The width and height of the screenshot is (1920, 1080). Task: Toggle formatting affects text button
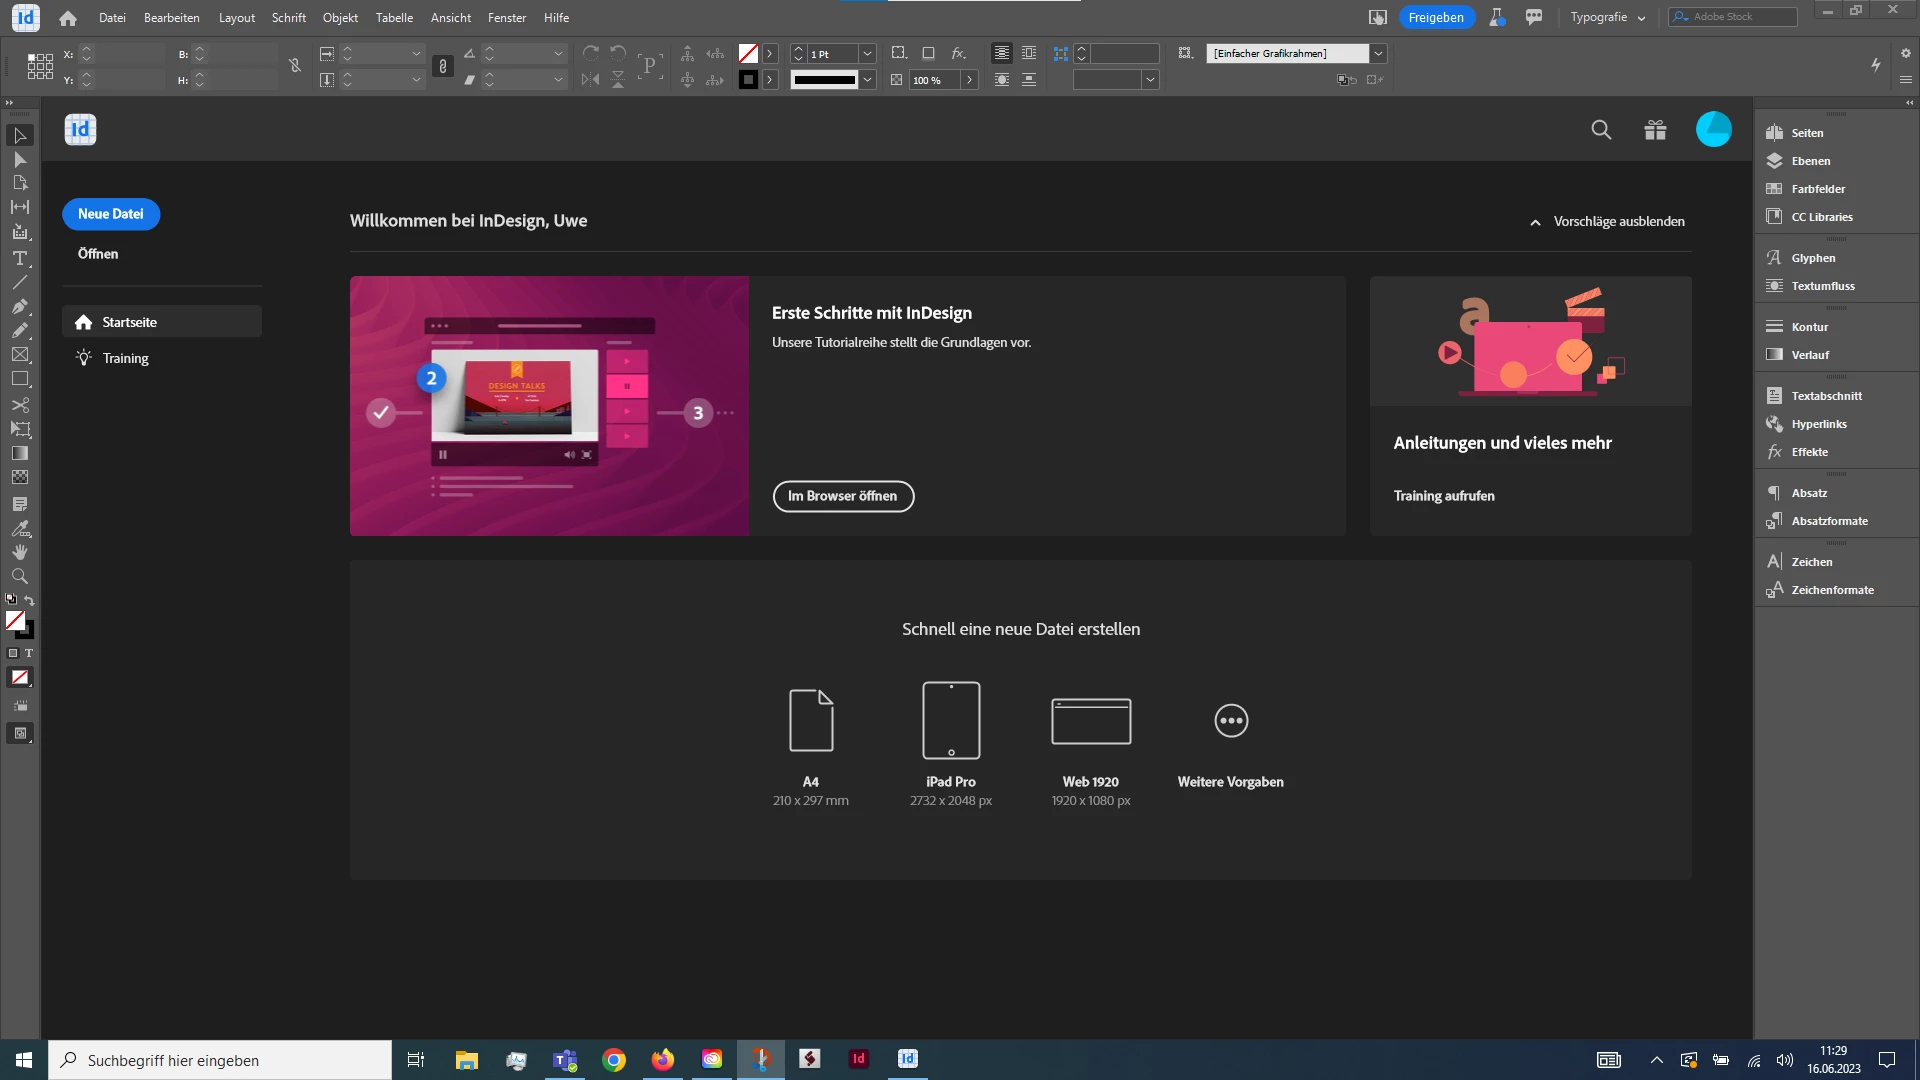point(29,653)
